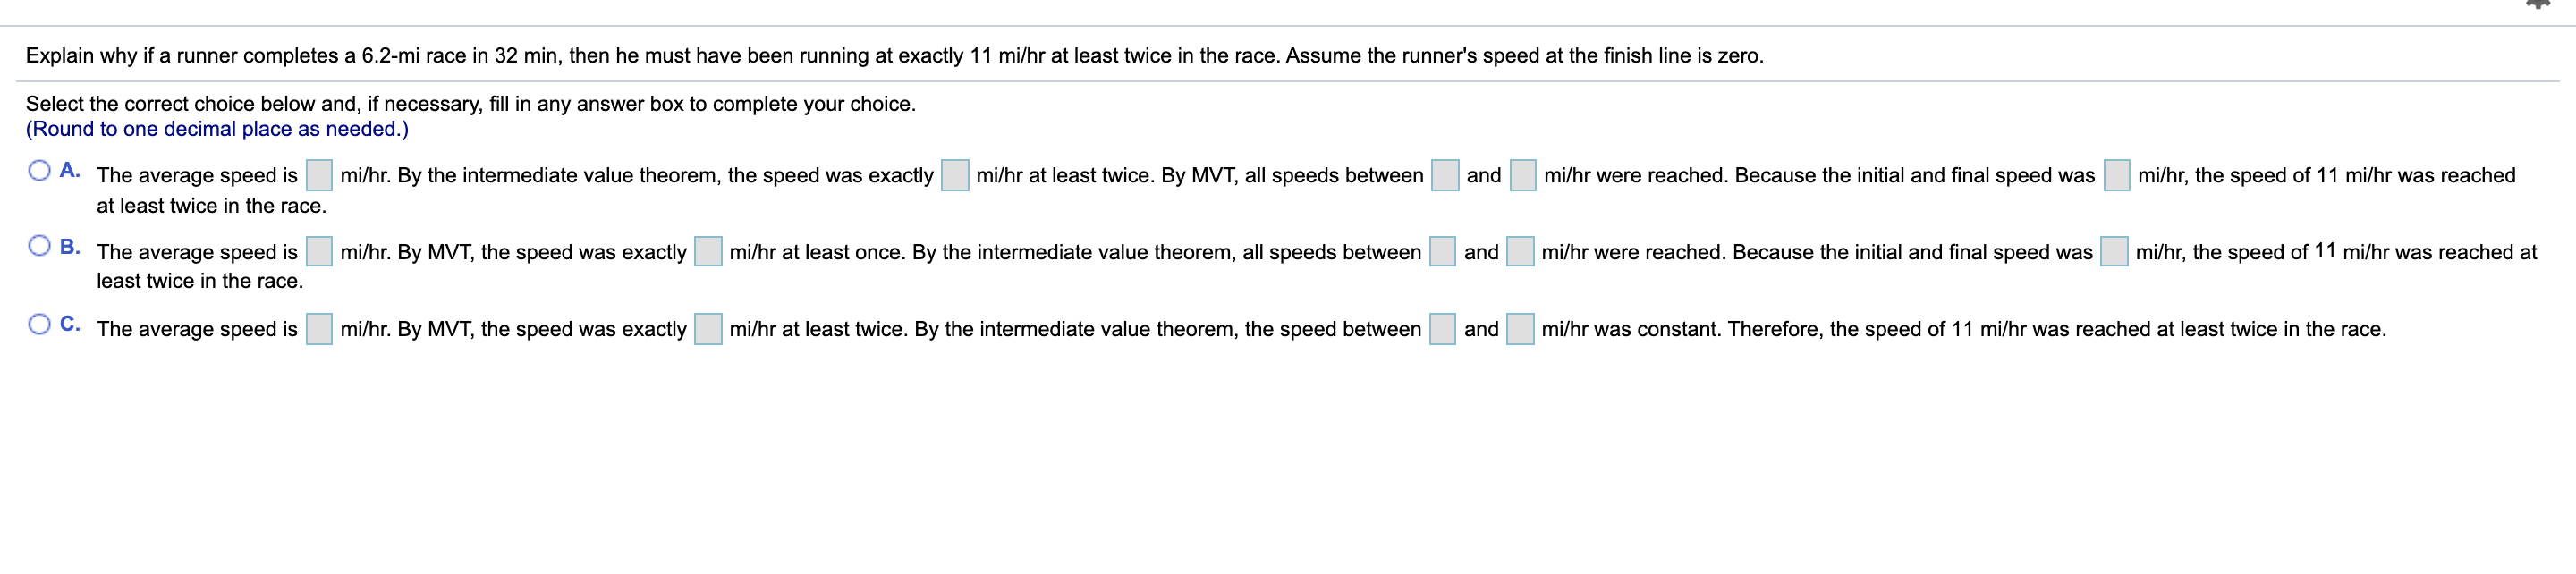Click exact speed box in choice A
Screen dimensions: 2576x574
[x=955, y=175]
